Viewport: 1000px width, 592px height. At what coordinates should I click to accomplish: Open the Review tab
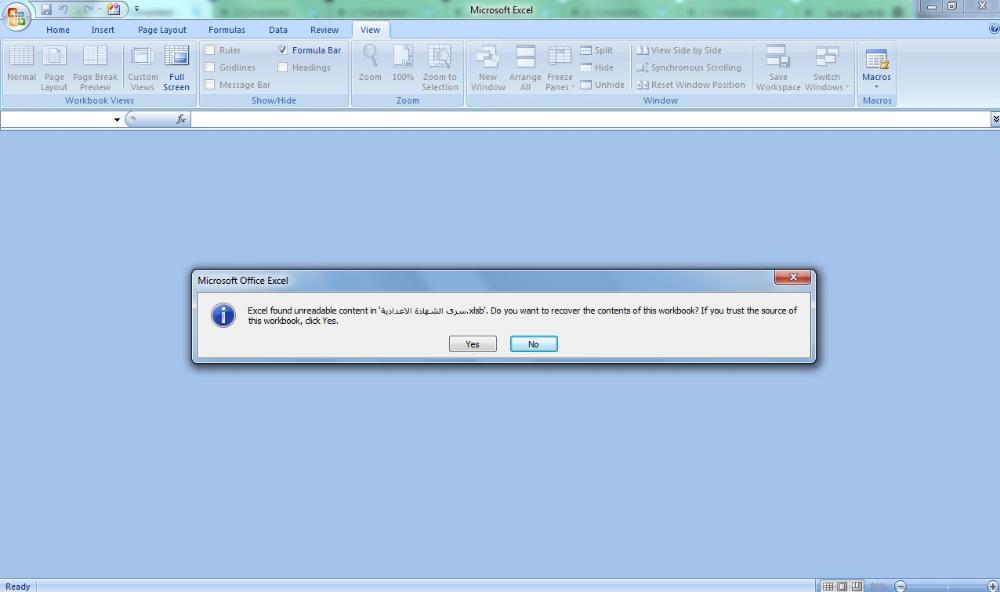324,30
